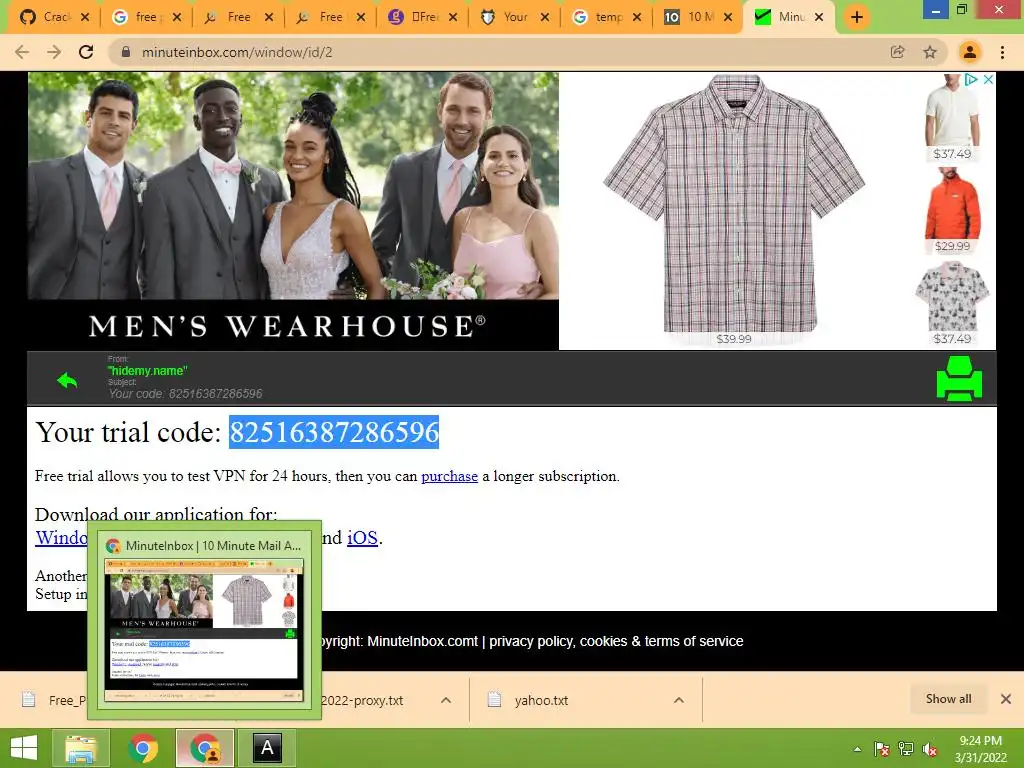Click the browser forward arrow
Viewport: 1024px width, 768px height.
54,52
